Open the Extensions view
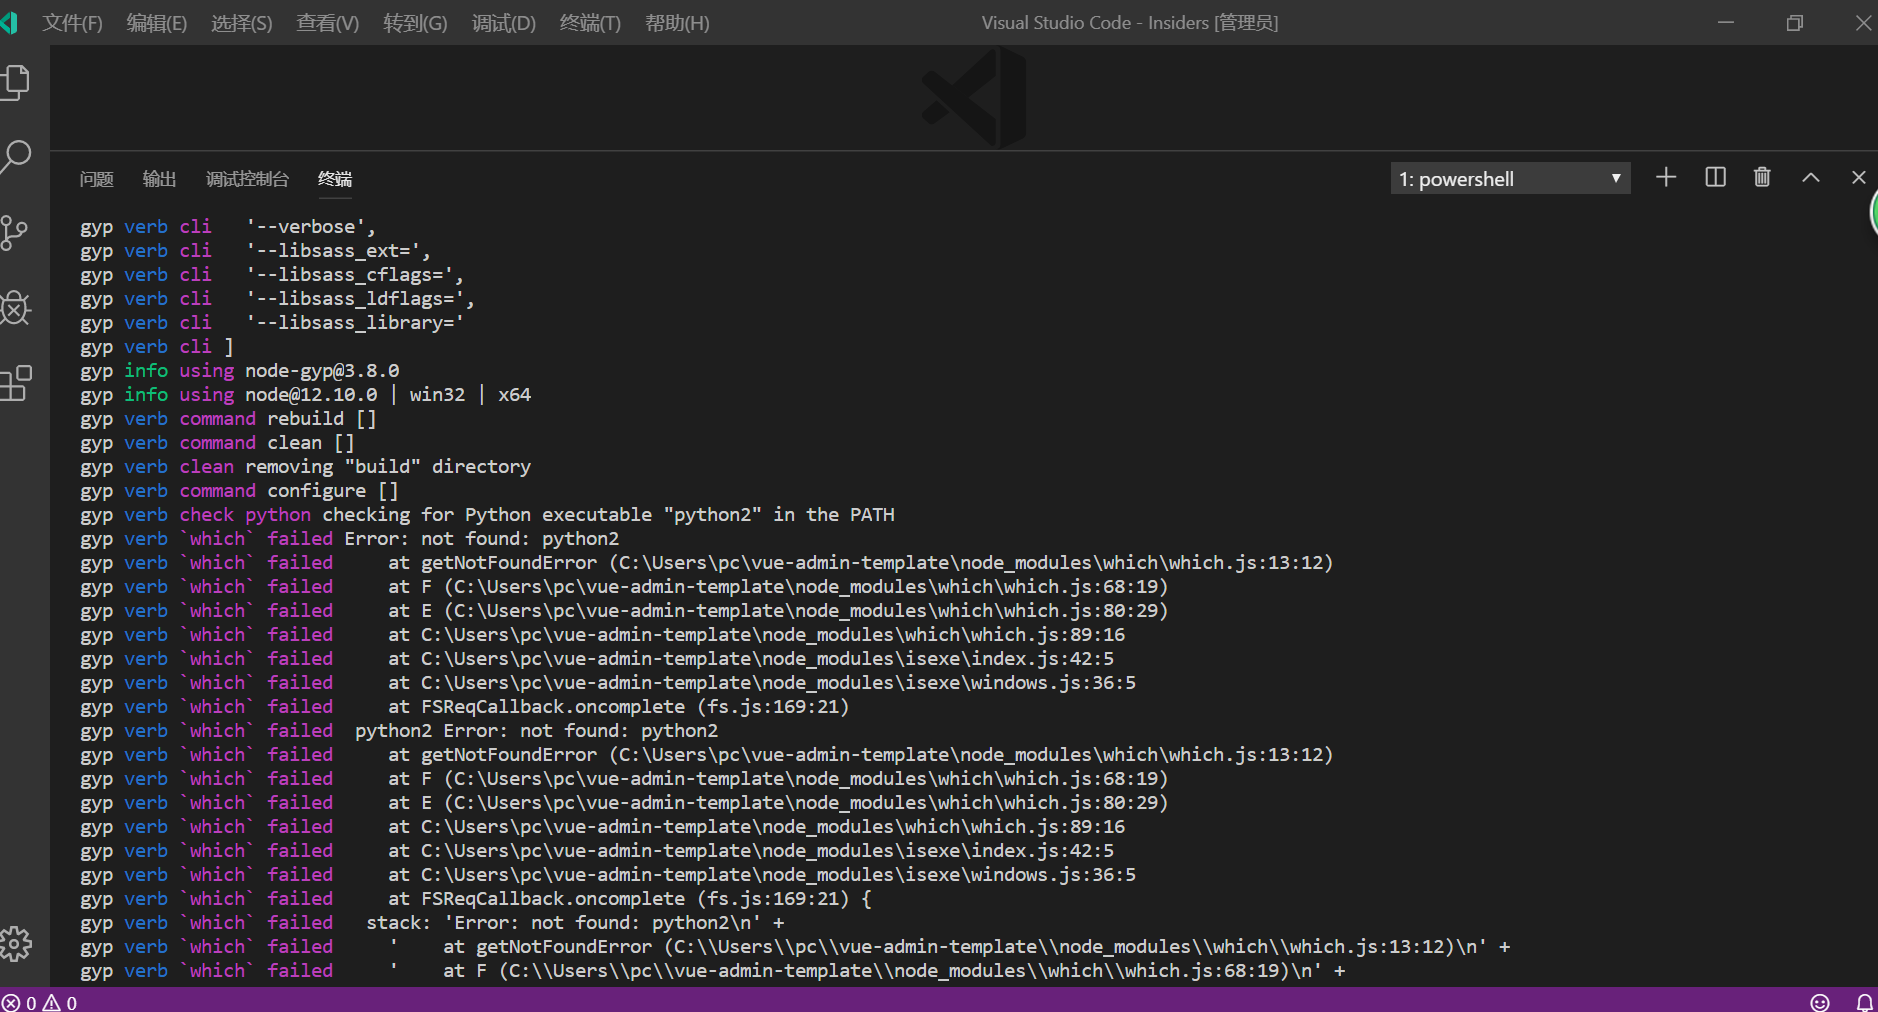This screenshot has width=1878, height=1012. tap(16, 383)
